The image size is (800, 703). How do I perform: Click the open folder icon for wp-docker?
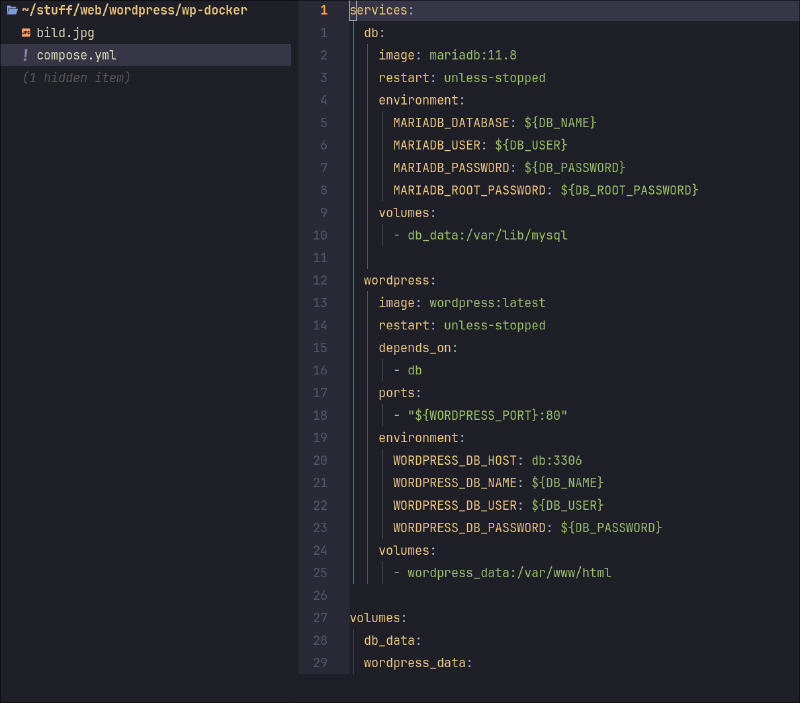tap(12, 10)
